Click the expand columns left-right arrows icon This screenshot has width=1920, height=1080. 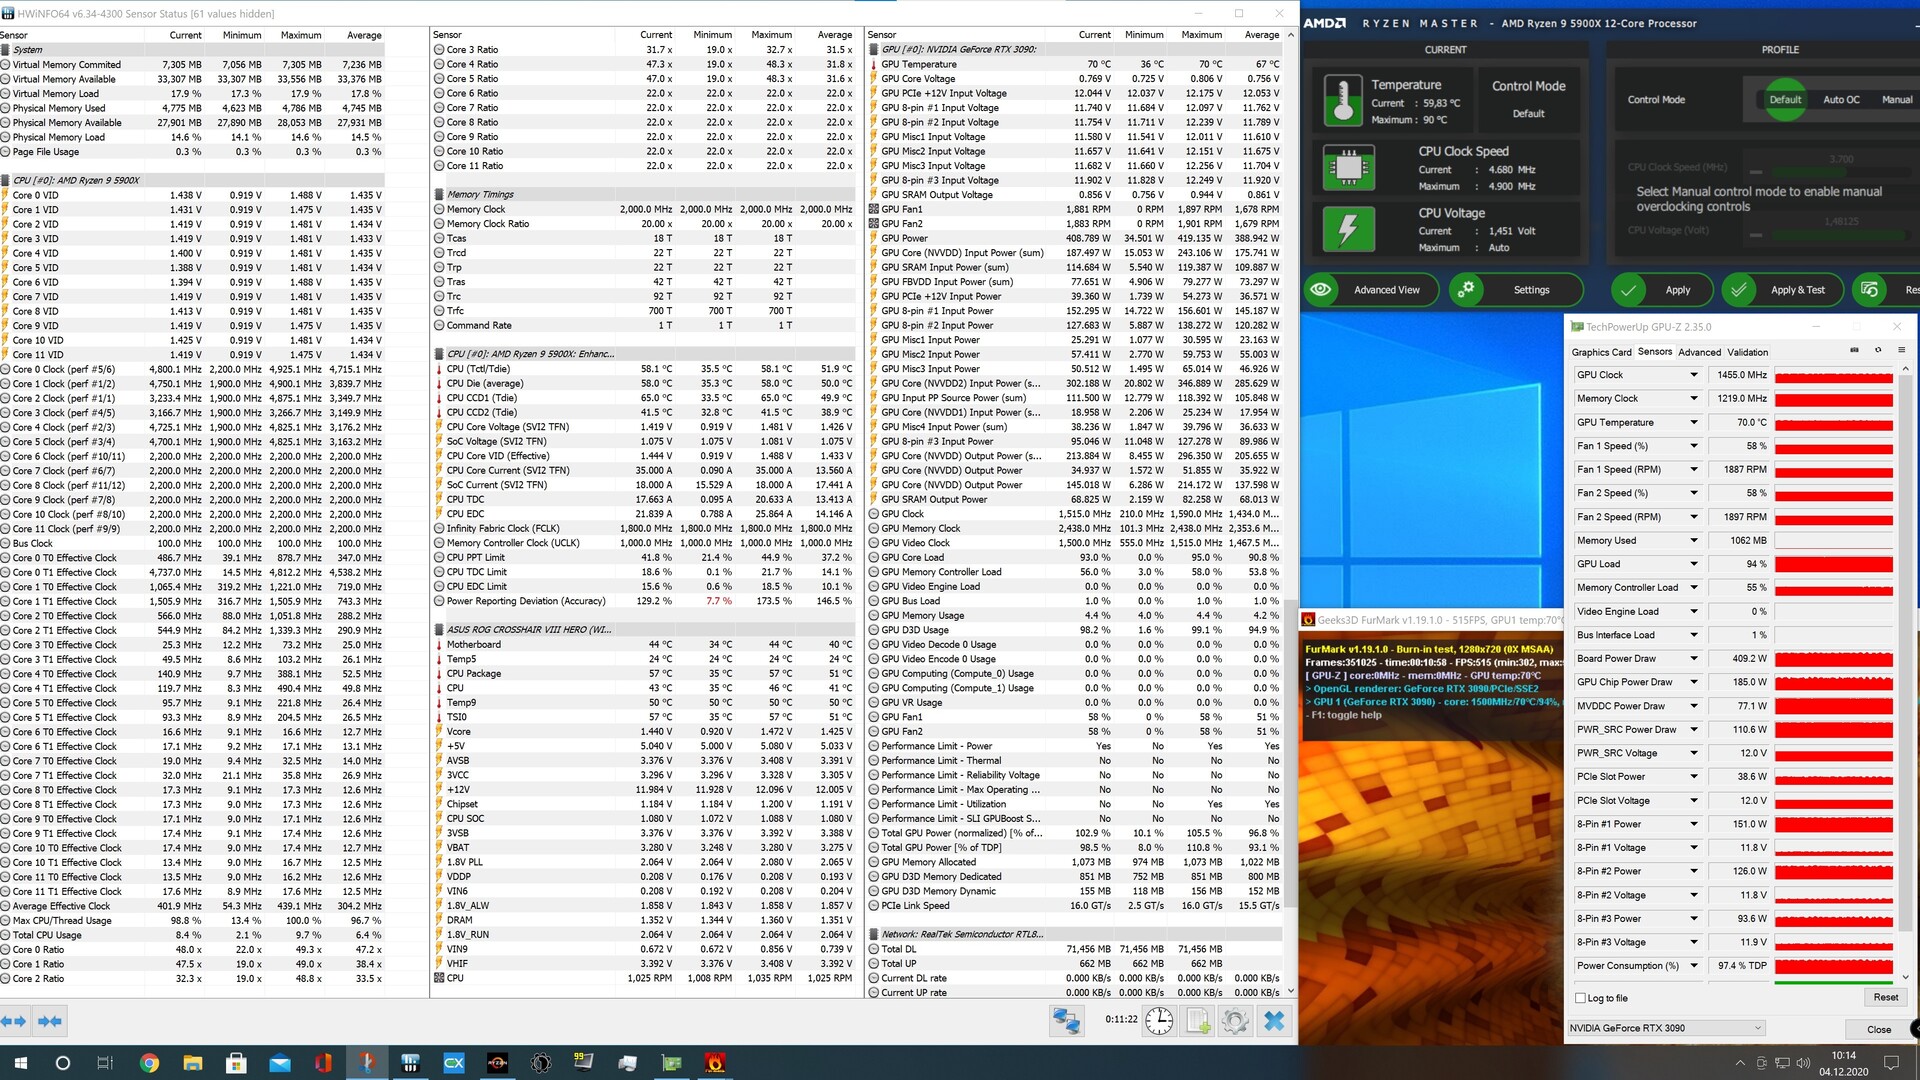coord(14,1021)
